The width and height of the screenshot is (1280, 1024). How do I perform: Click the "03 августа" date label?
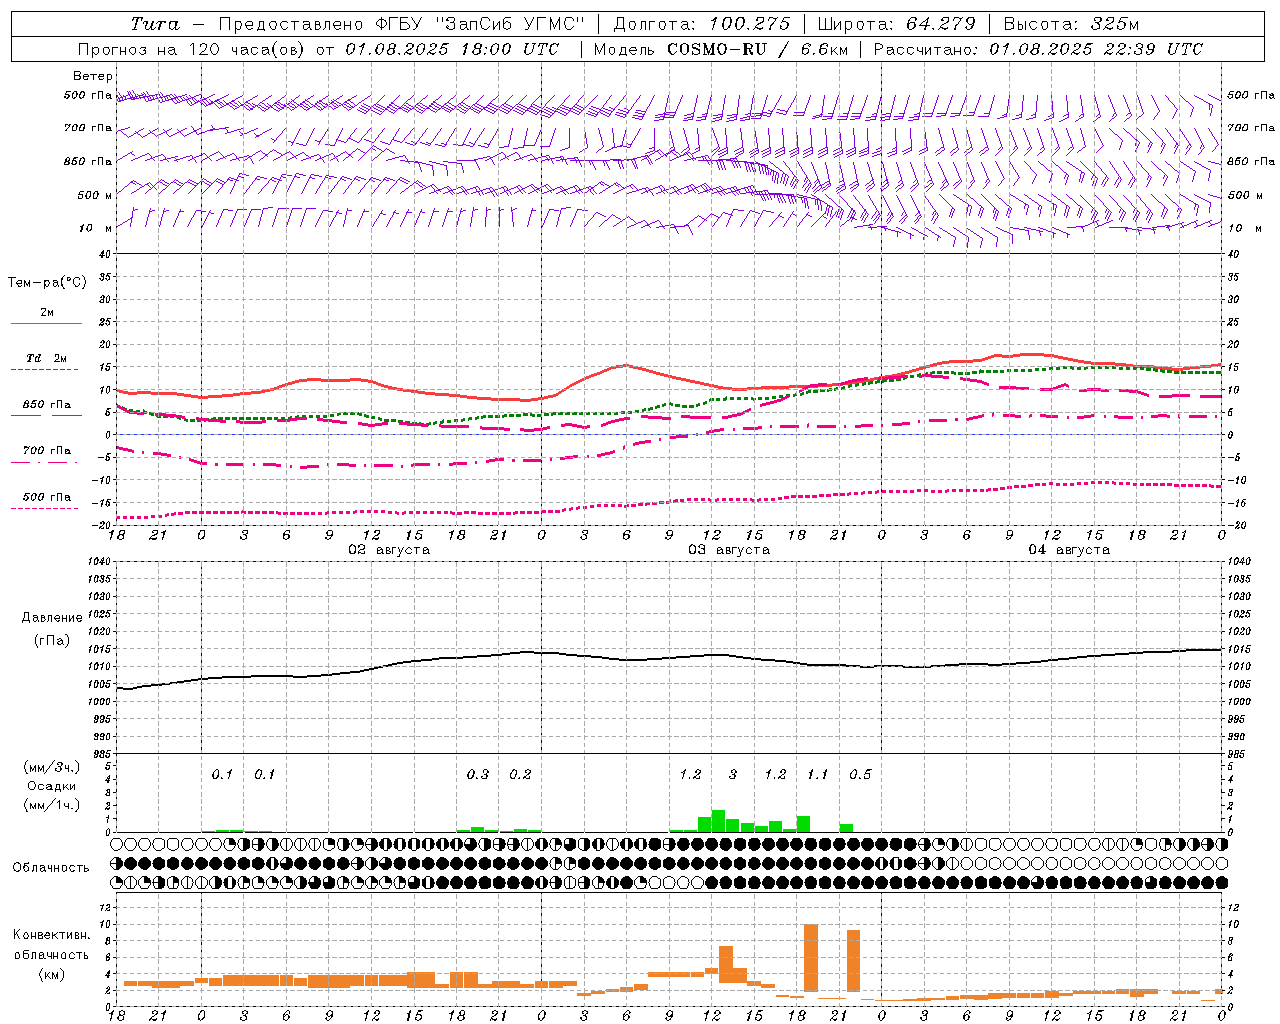tap(729, 550)
